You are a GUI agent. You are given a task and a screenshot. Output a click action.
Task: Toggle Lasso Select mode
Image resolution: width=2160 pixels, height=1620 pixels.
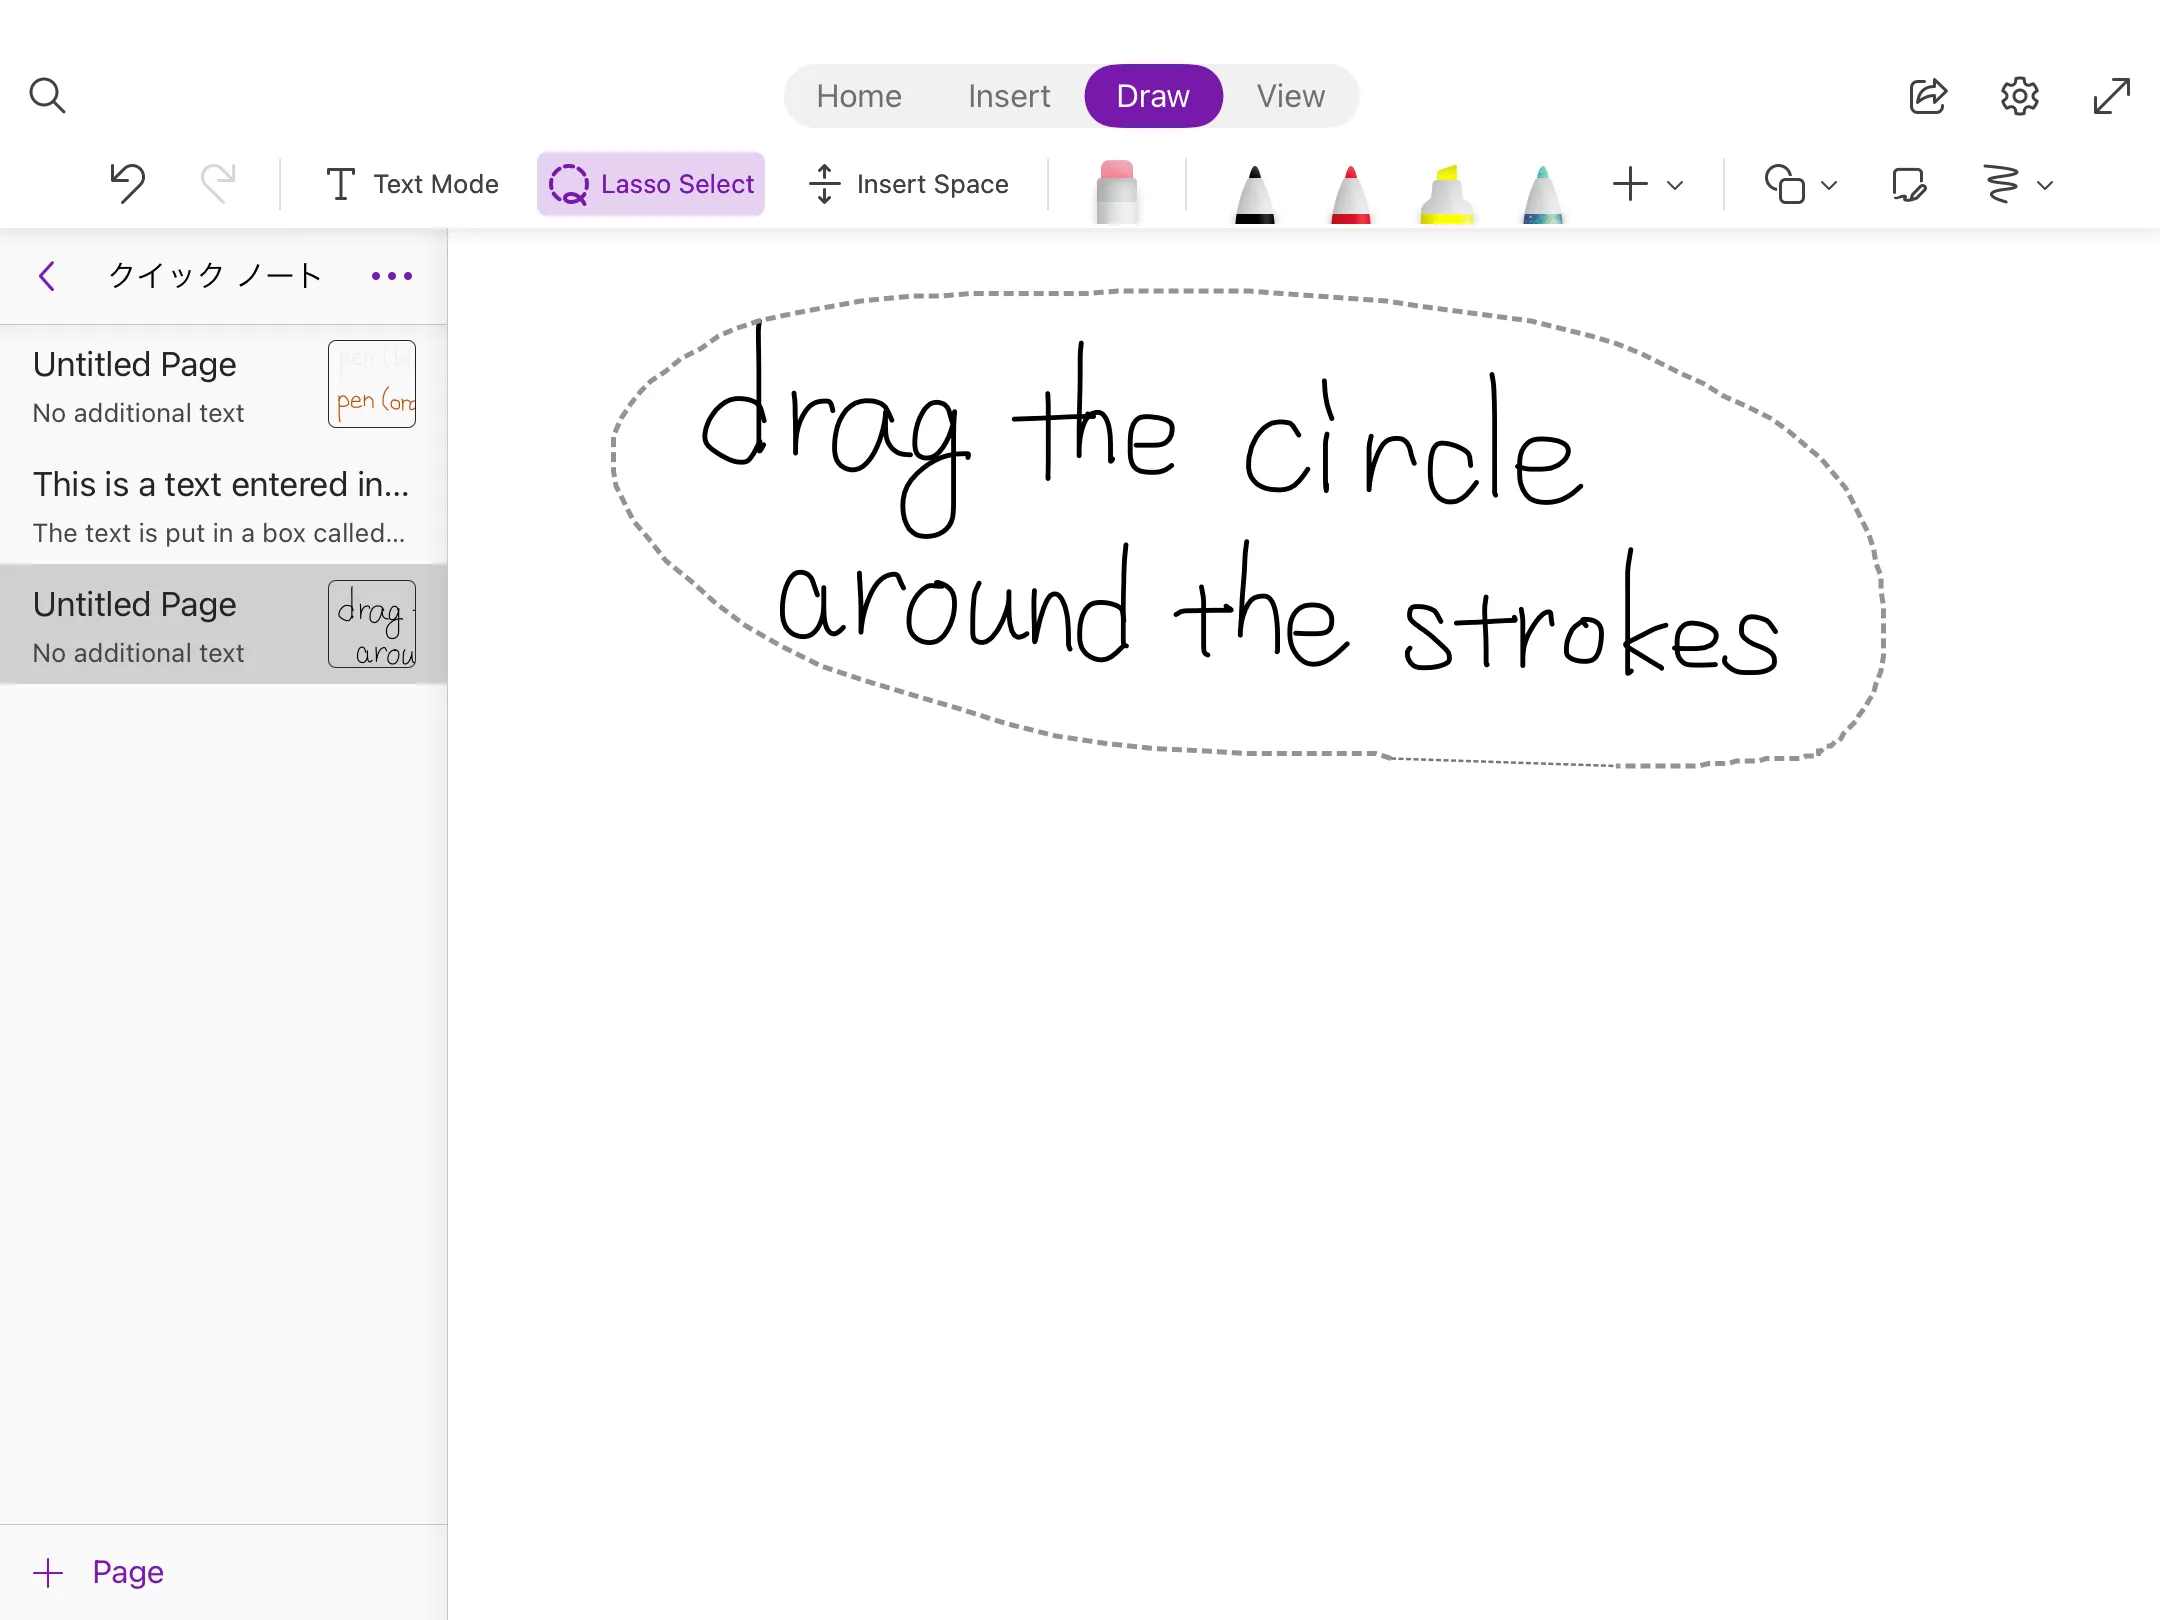point(651,184)
